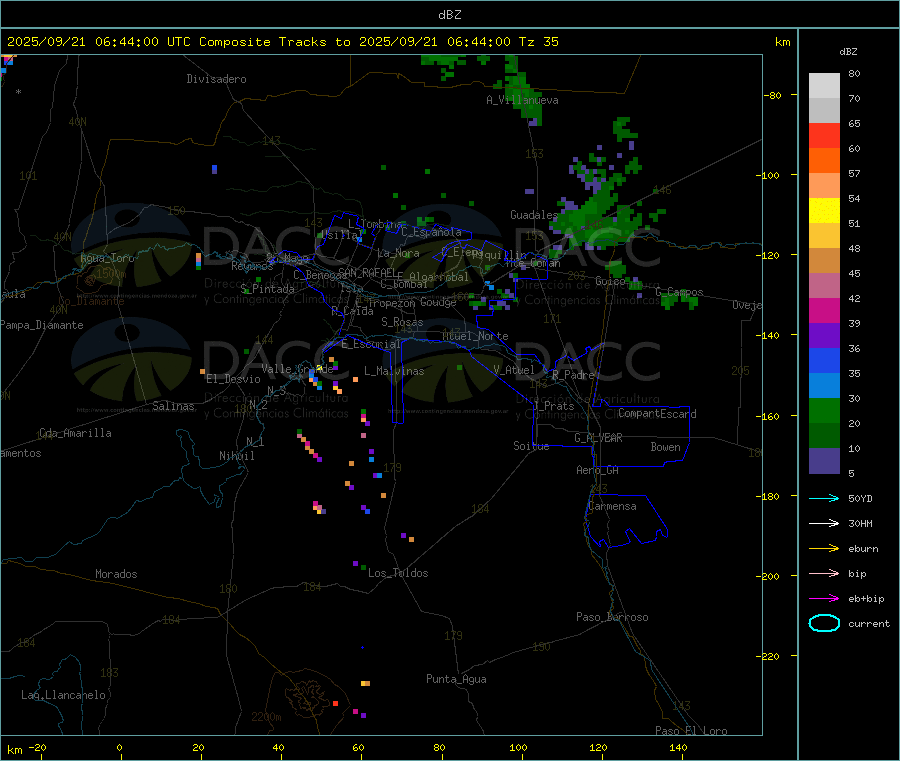This screenshot has width=900, height=761.
Task: Click the Atuel_Norte map label
Action: (475, 336)
